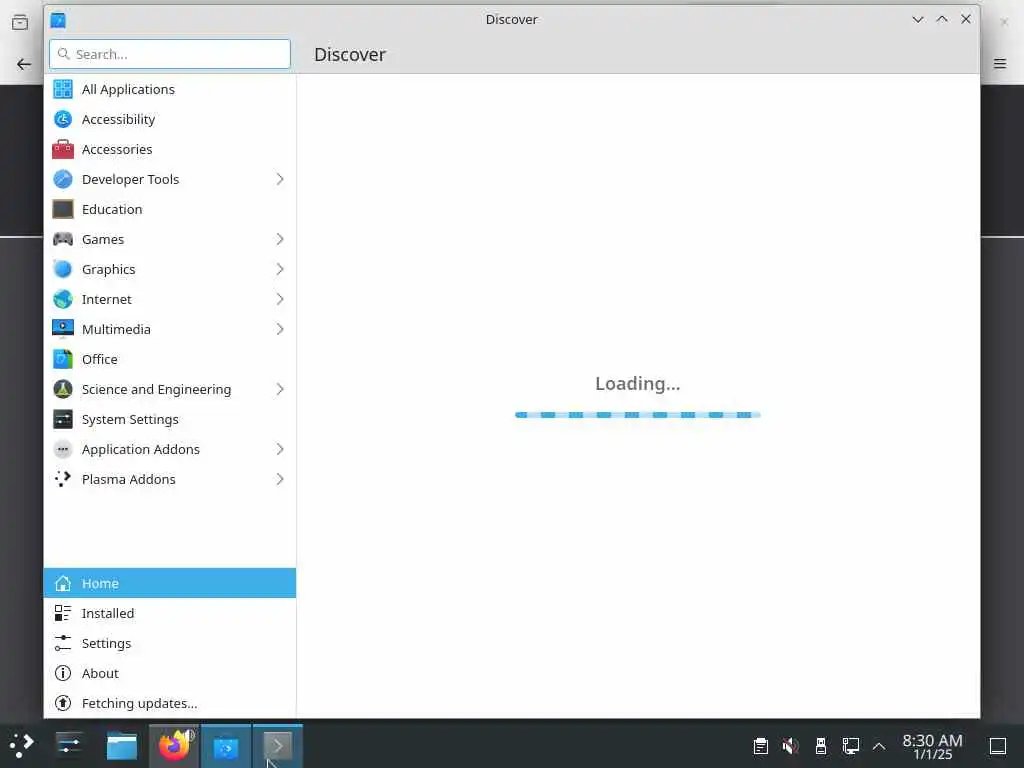Open the Discover Settings page
Viewport: 1024px width, 768px height.
tap(170, 643)
